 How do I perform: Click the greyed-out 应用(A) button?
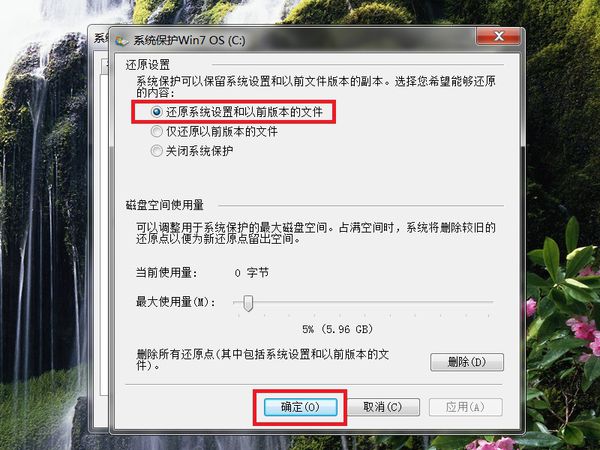tap(466, 407)
